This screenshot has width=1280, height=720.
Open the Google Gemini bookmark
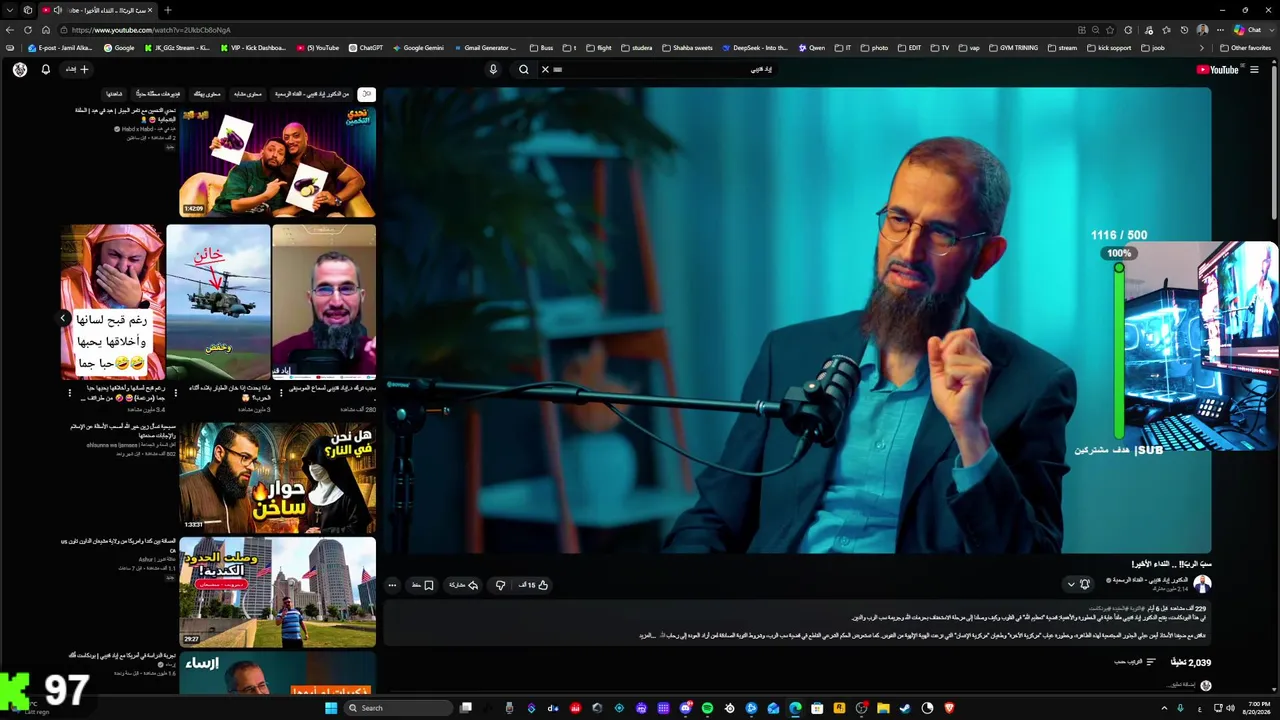418,48
